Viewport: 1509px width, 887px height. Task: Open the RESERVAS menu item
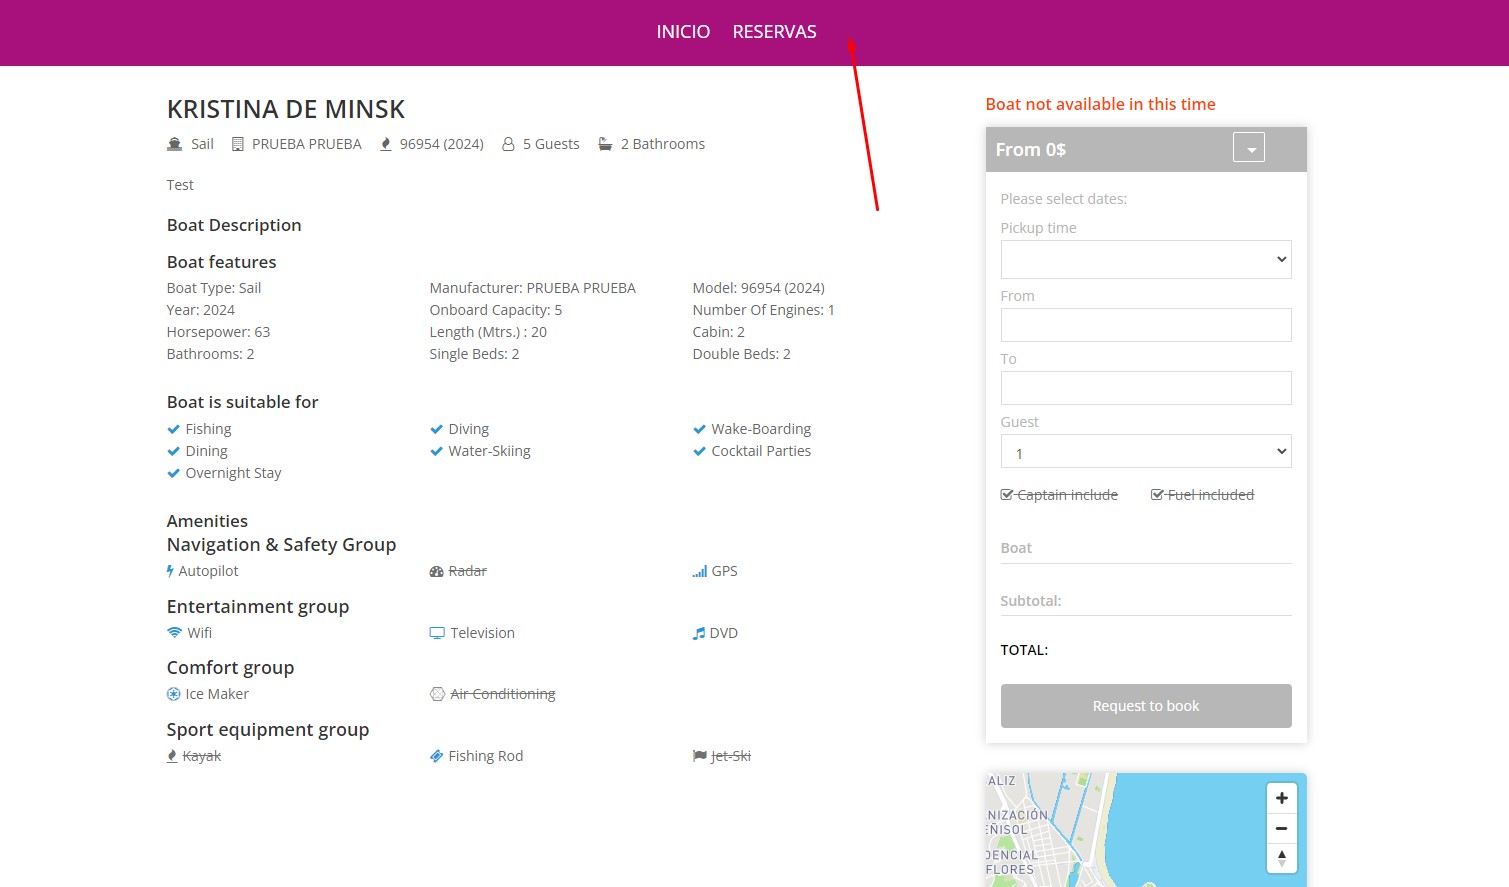point(774,32)
